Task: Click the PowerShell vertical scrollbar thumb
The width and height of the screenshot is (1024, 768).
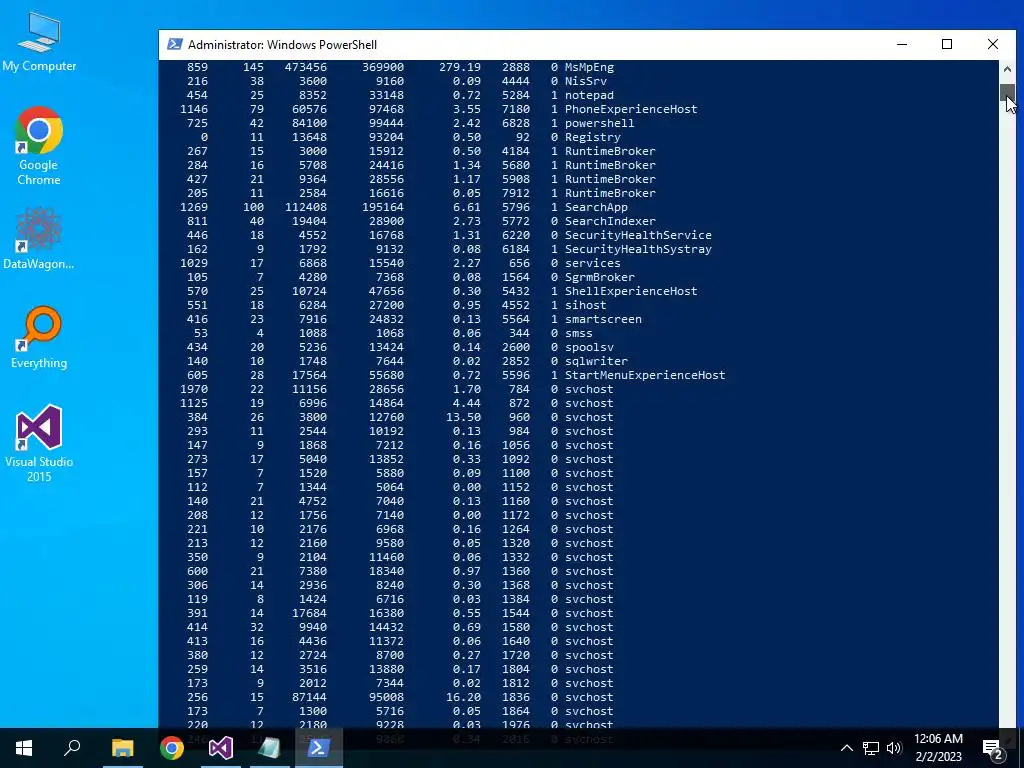Action: (x=1007, y=93)
